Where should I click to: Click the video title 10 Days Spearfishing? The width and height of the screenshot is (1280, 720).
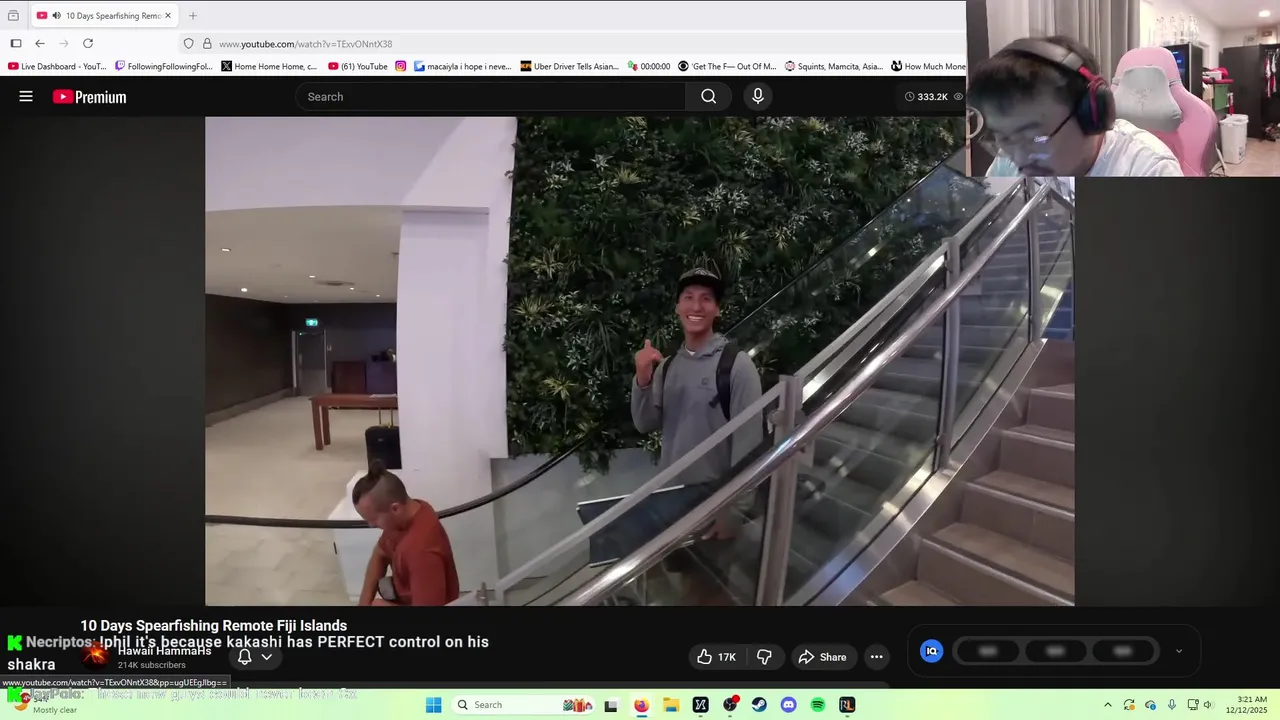click(x=214, y=625)
